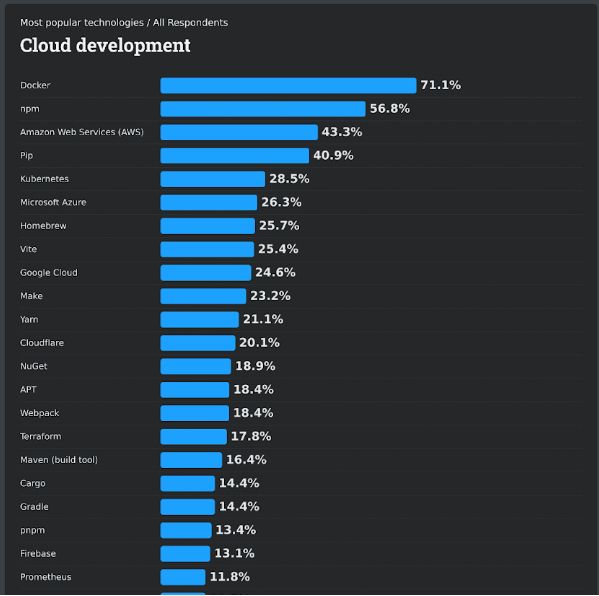Select the pnpm label
Screen dimensions: 599x596
(x=32, y=530)
